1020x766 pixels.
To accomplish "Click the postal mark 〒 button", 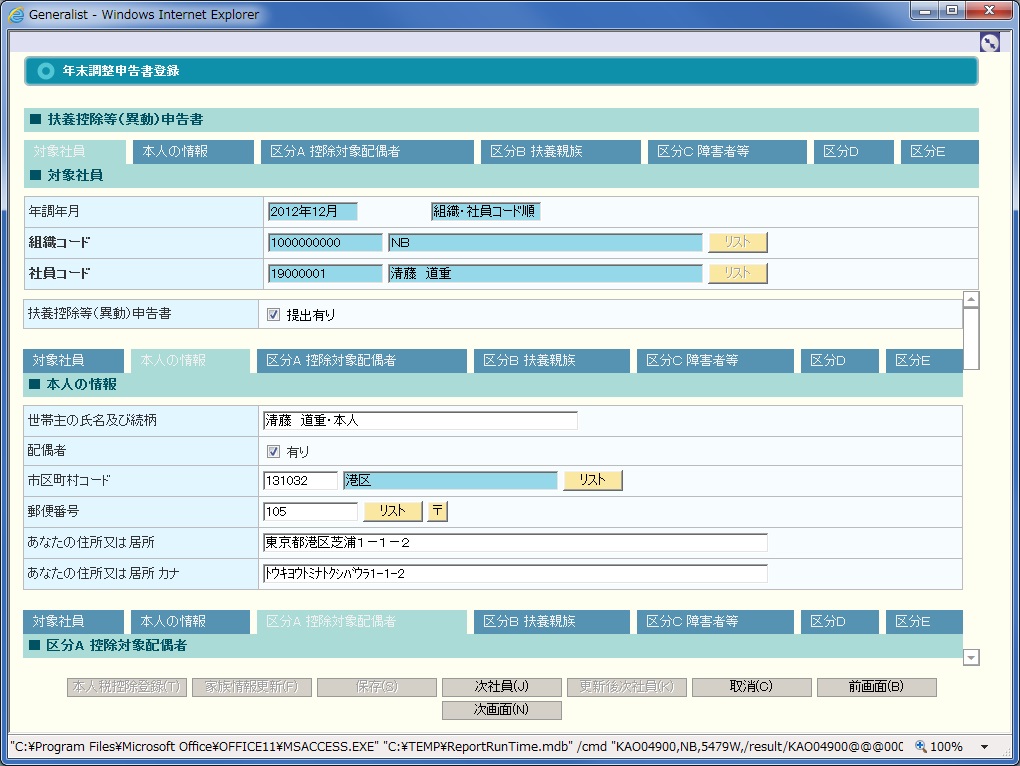I will click(437, 511).
